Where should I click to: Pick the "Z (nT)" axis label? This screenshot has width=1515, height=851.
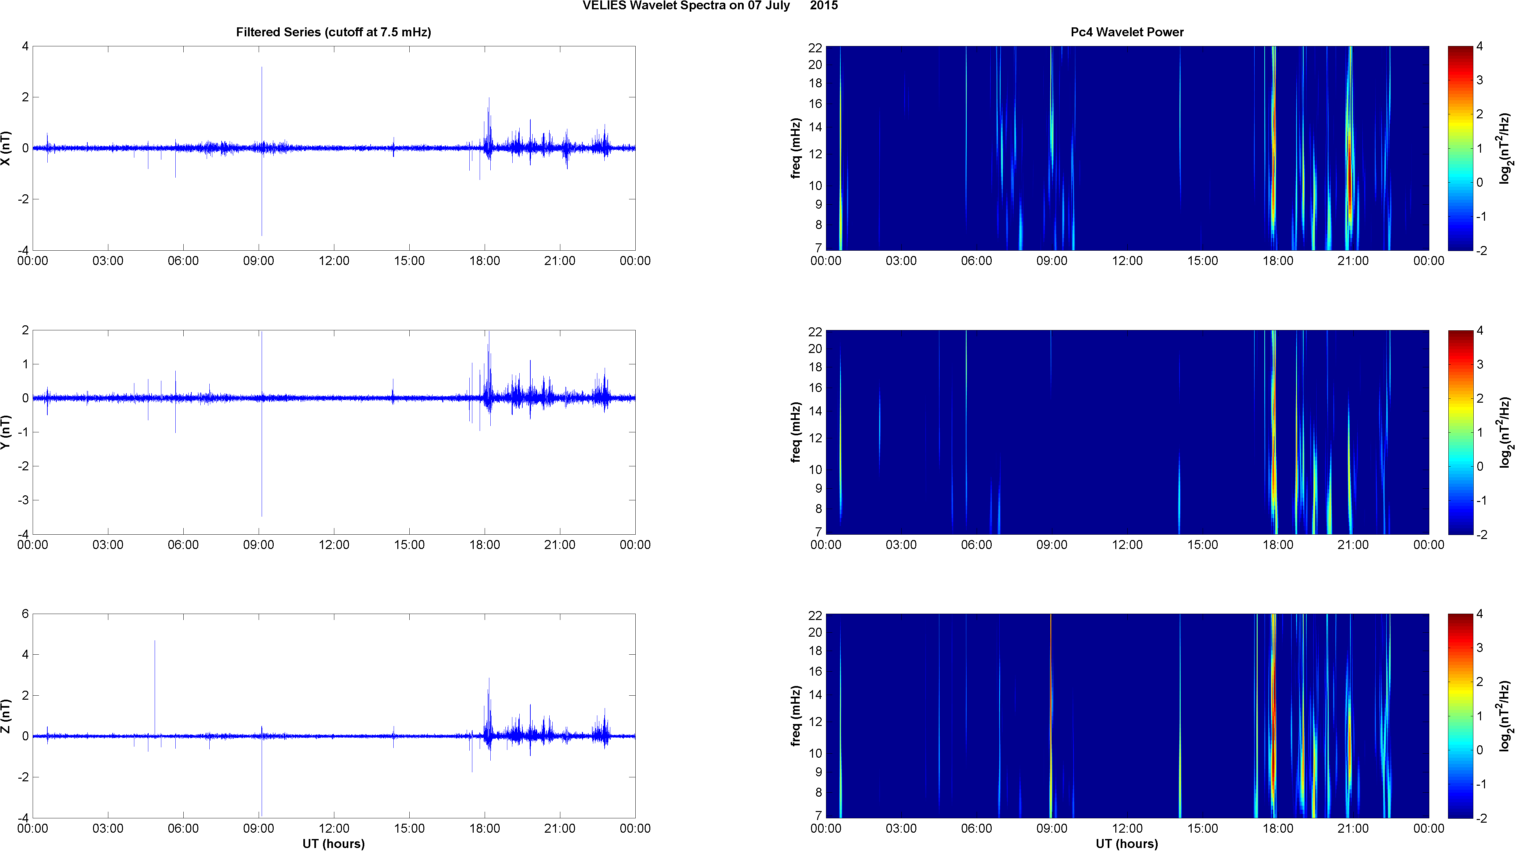pos(8,716)
